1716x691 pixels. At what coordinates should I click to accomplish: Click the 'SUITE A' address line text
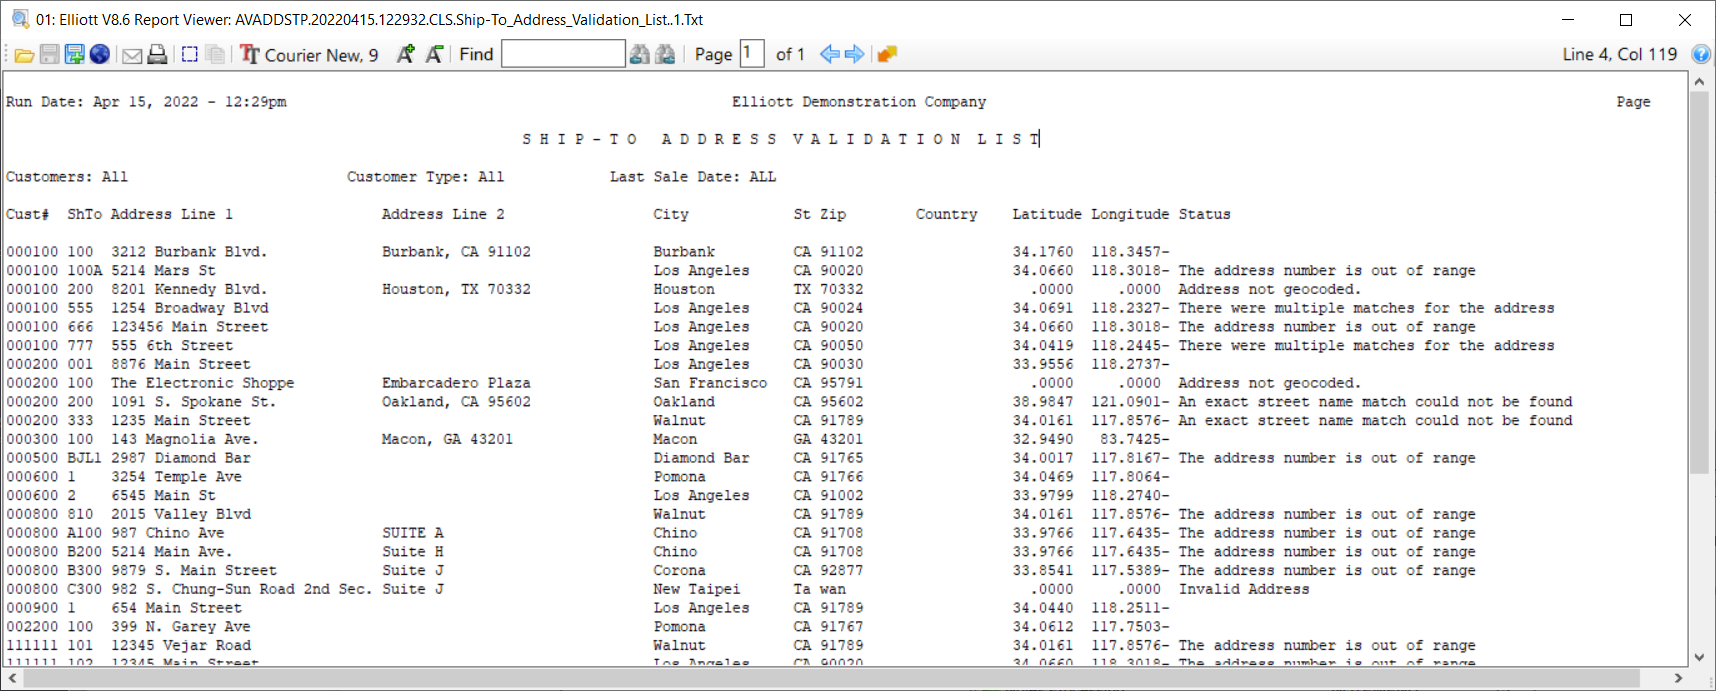(x=412, y=533)
